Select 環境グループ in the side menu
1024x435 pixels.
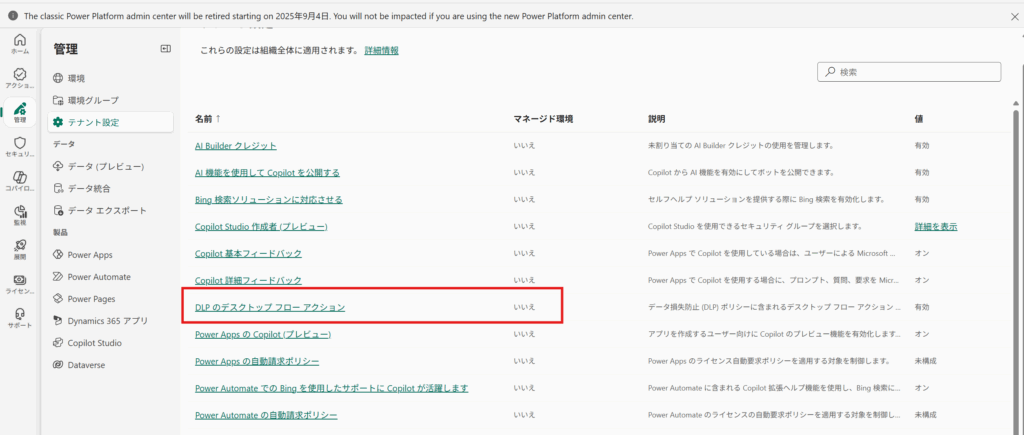(93, 100)
